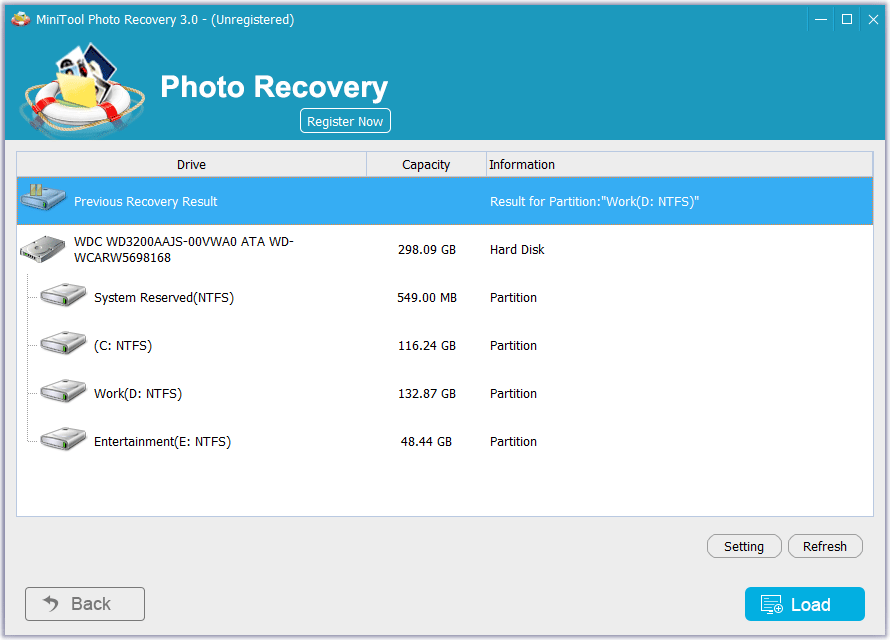Go Back to the previous screen
The image size is (890, 640).
click(x=85, y=604)
